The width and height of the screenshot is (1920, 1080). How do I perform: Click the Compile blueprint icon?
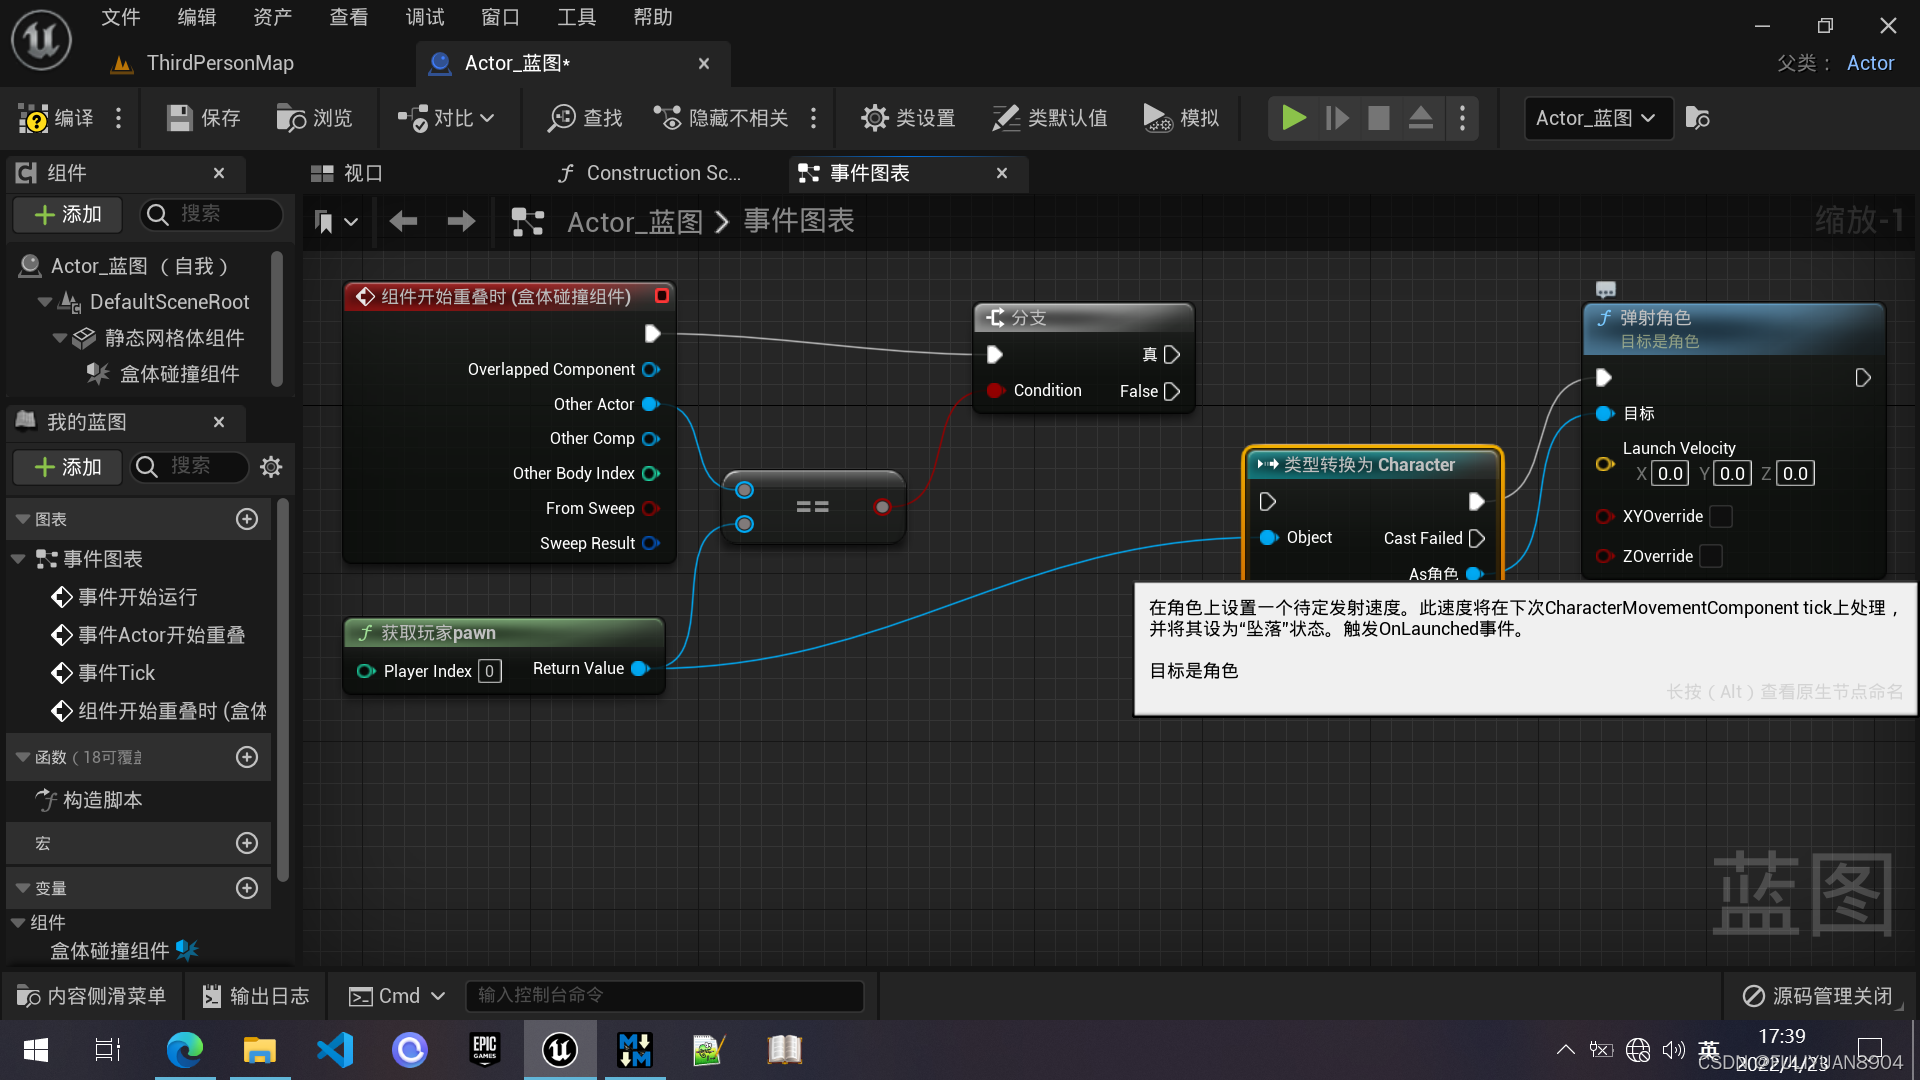pos(33,119)
